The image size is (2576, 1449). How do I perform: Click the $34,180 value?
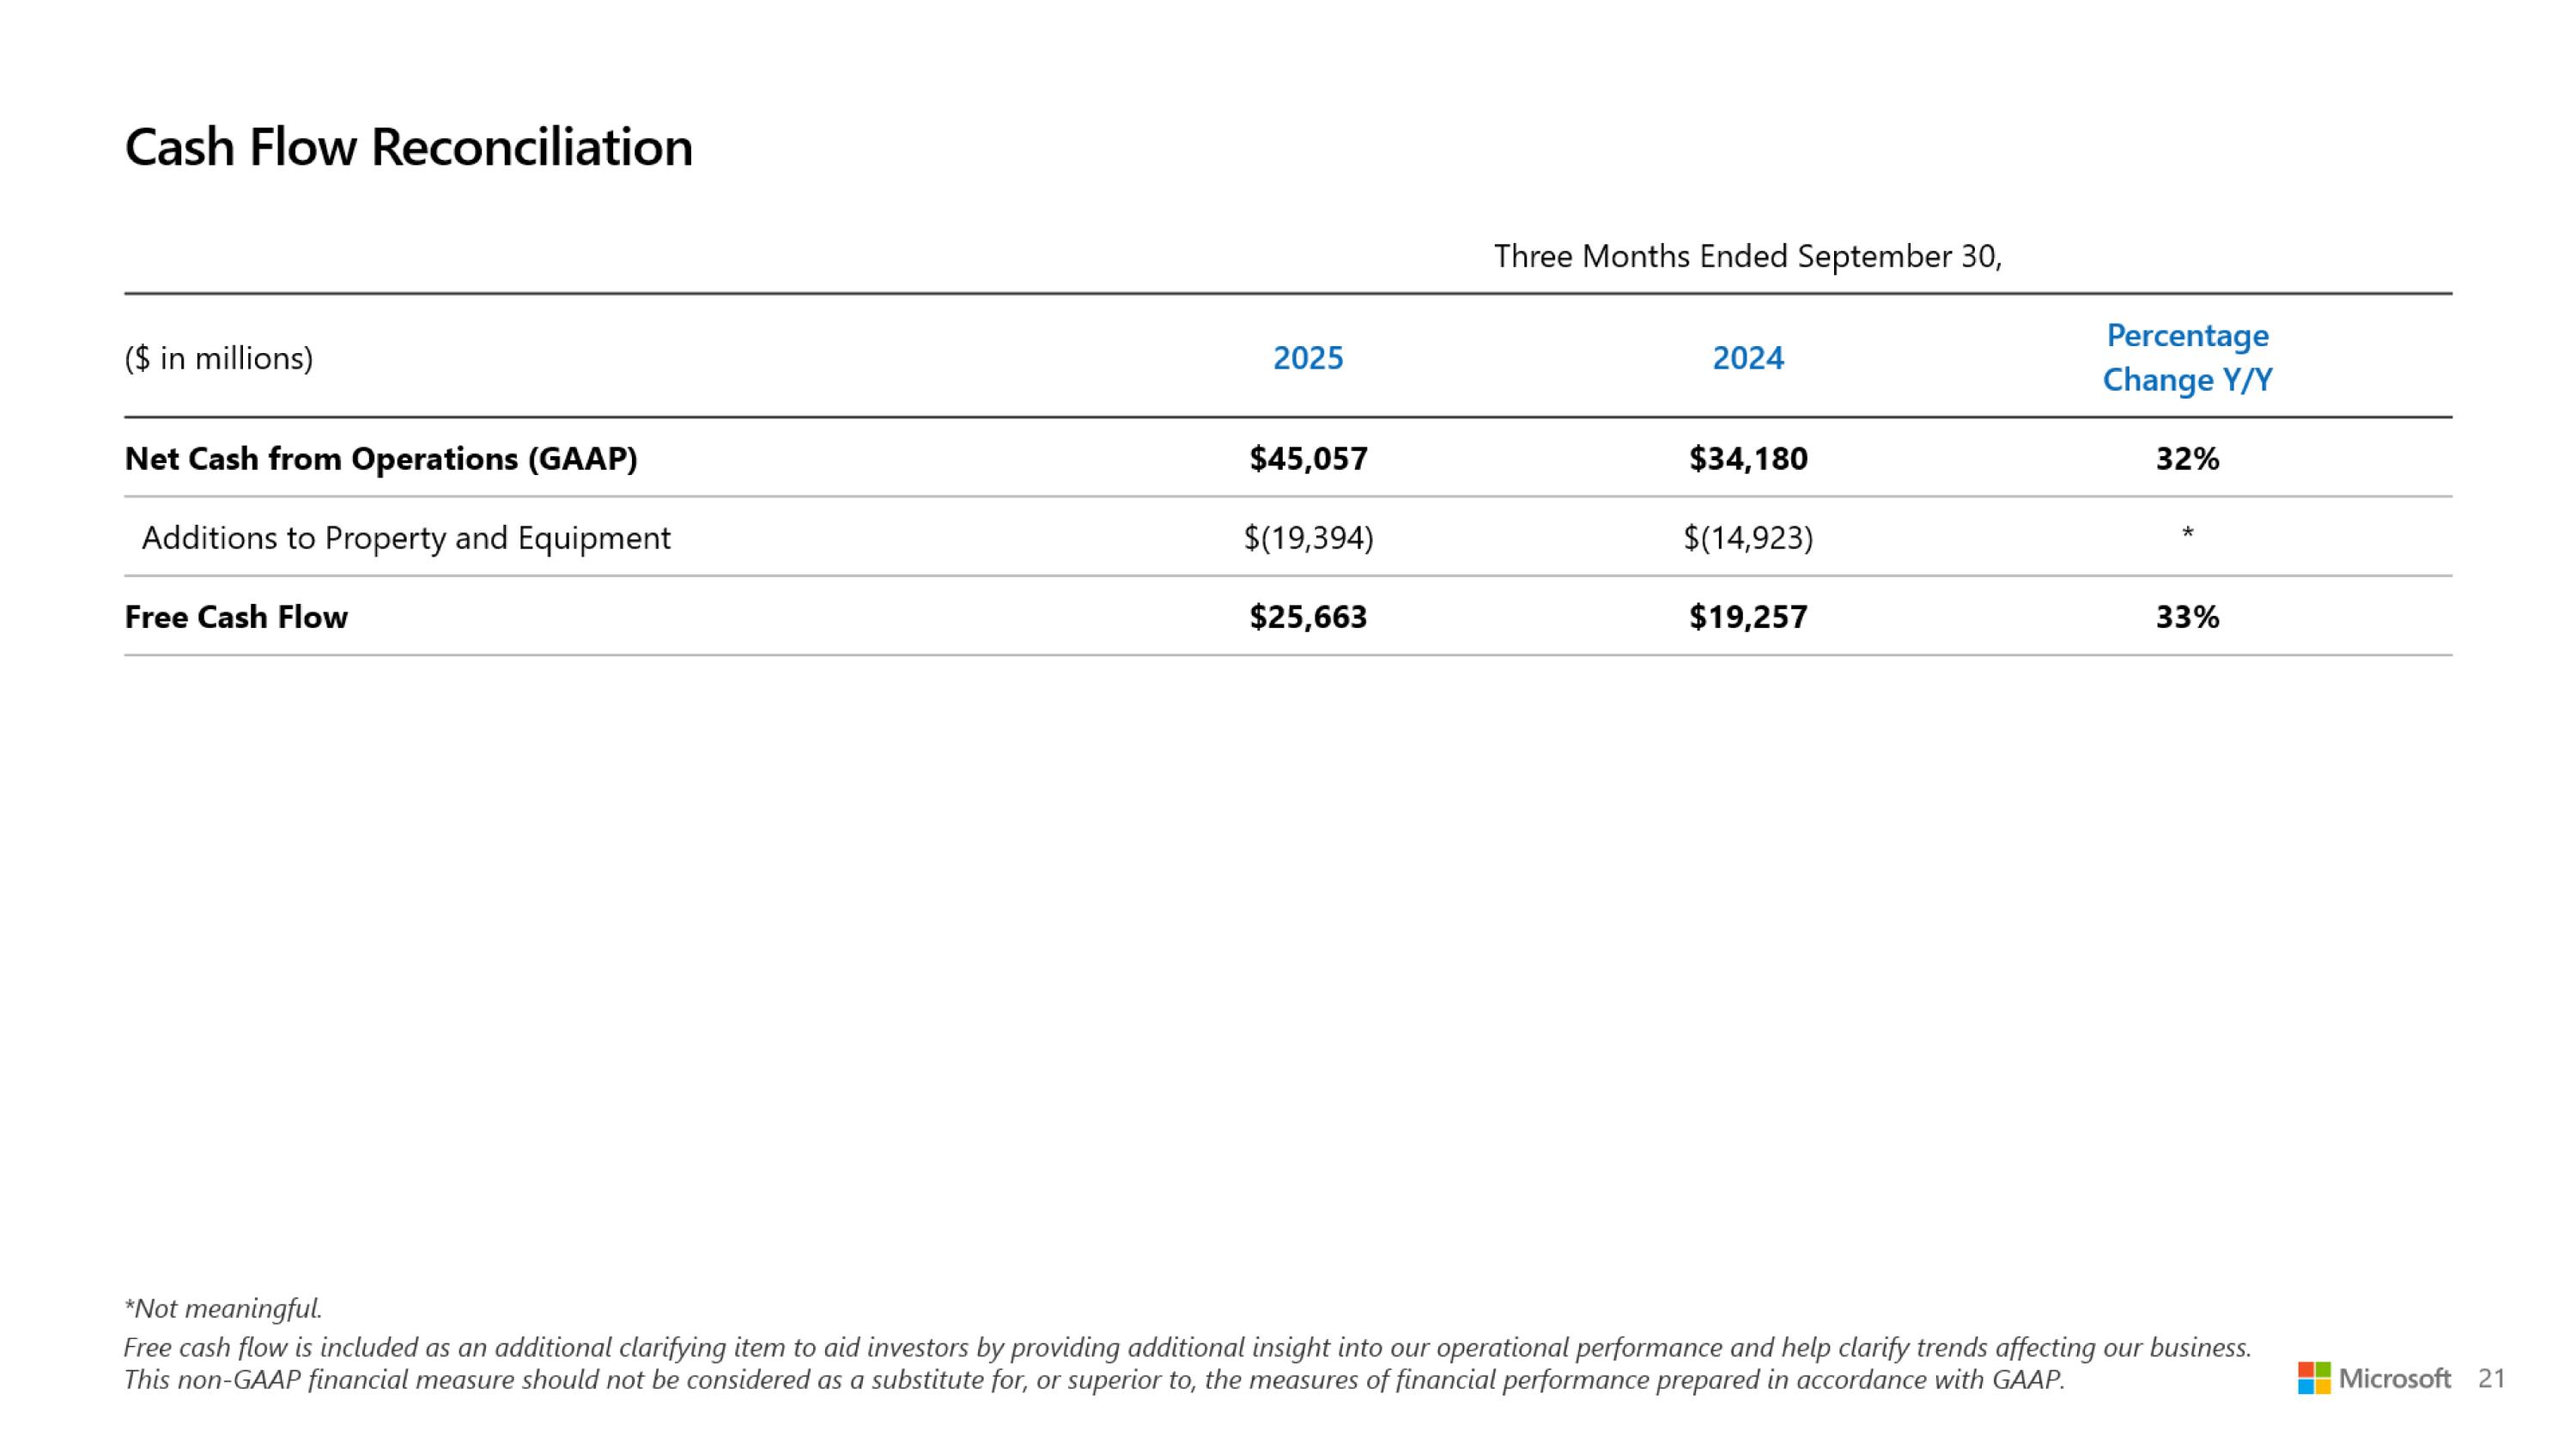(x=1747, y=458)
